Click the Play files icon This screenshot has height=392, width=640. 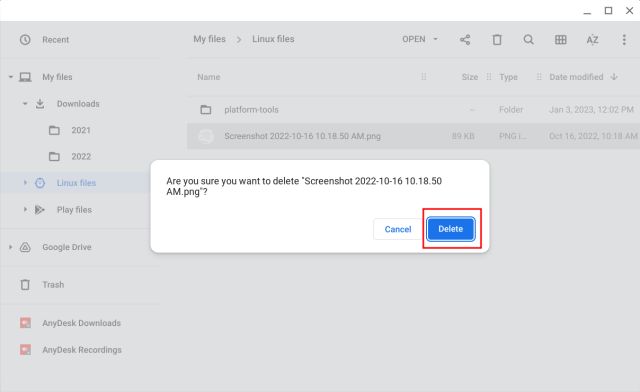tap(40, 209)
